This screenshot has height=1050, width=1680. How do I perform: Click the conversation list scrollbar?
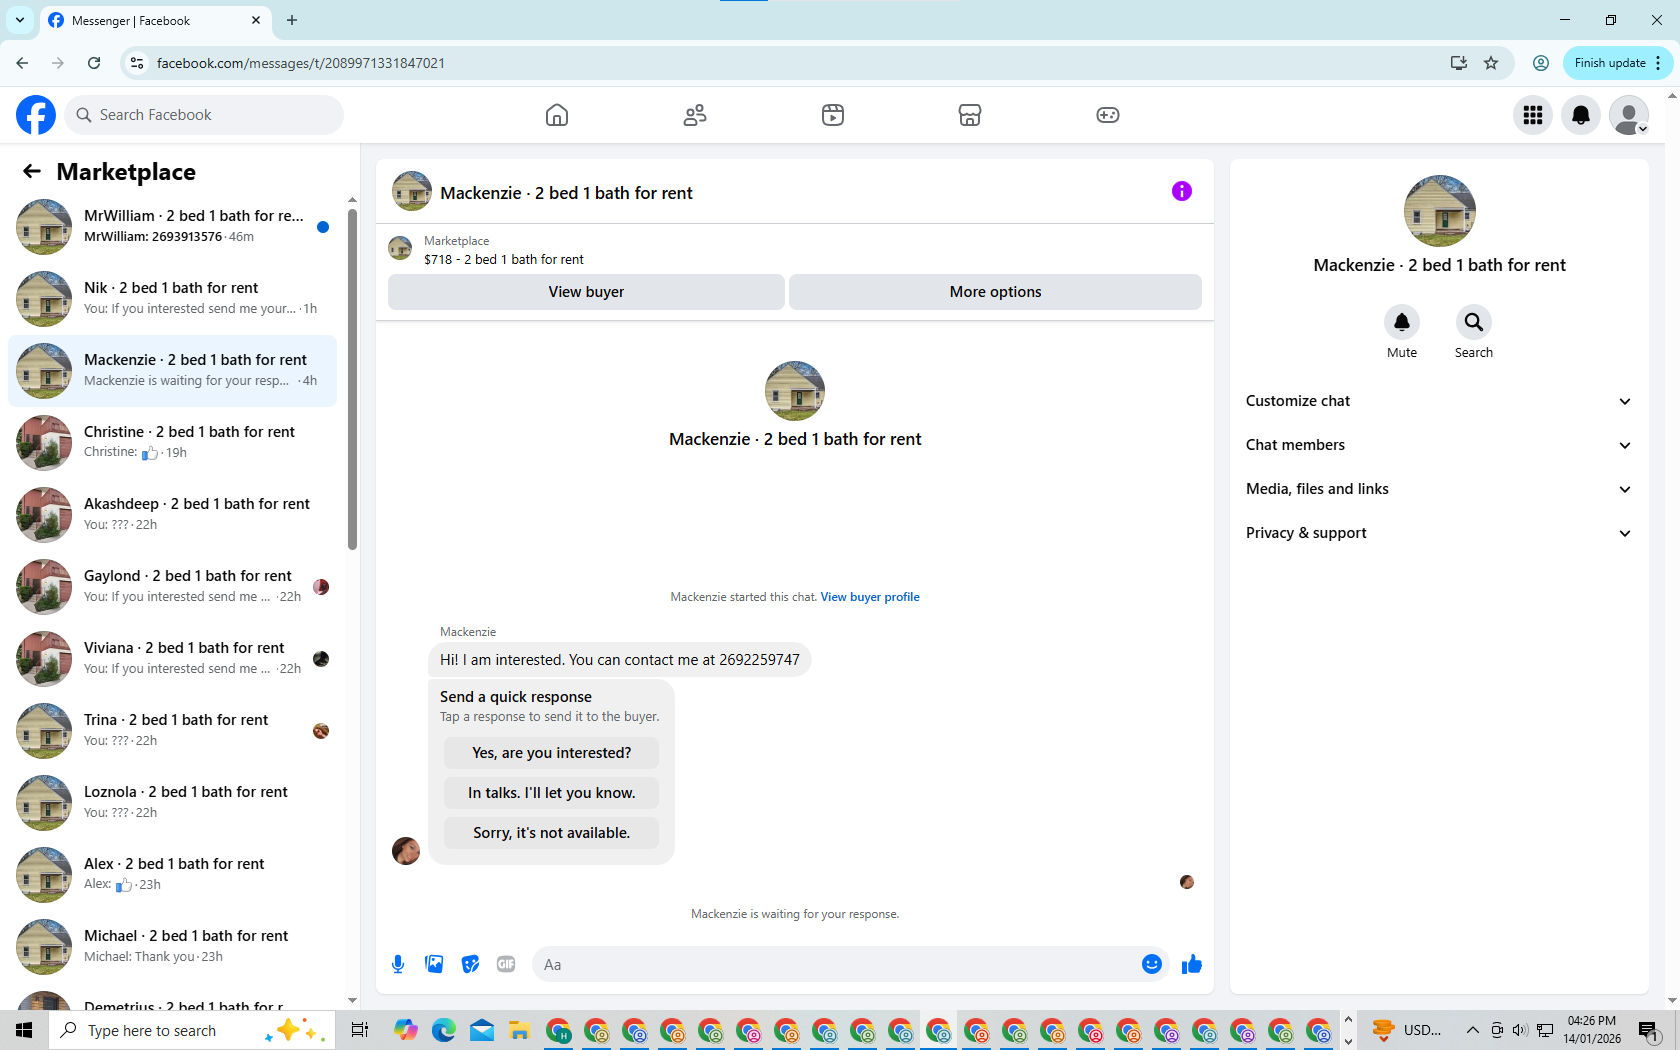tap(352, 380)
